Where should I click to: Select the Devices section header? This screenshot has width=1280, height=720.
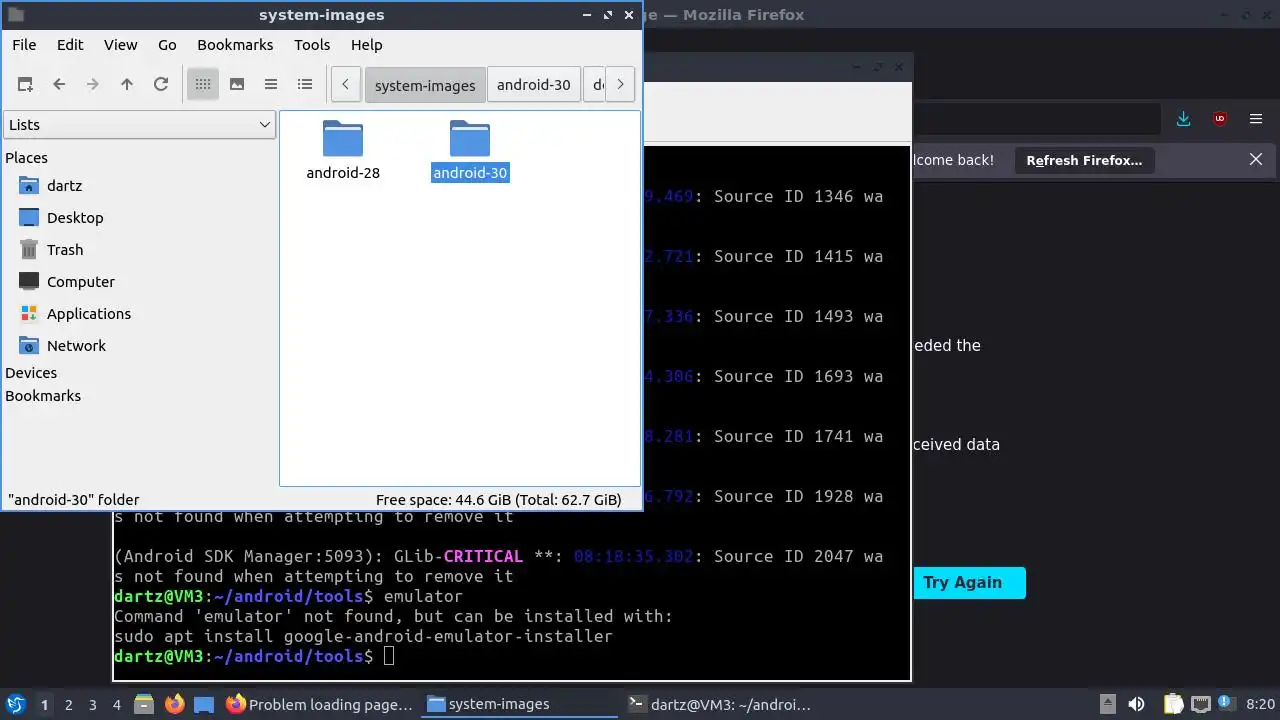pos(31,373)
